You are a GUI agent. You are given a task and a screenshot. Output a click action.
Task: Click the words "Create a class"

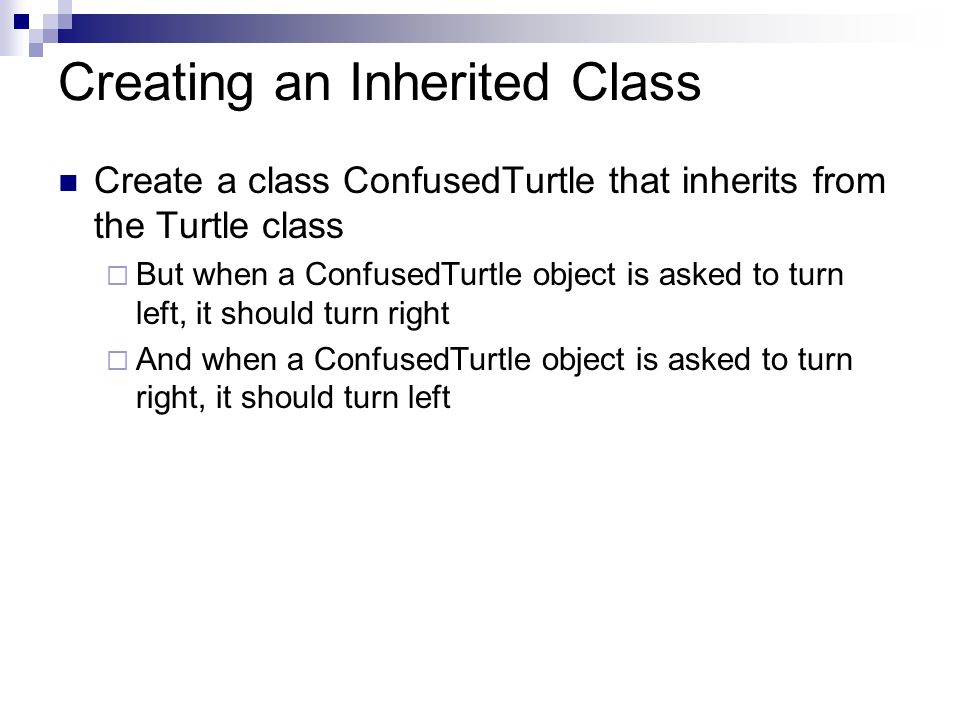[212, 181]
